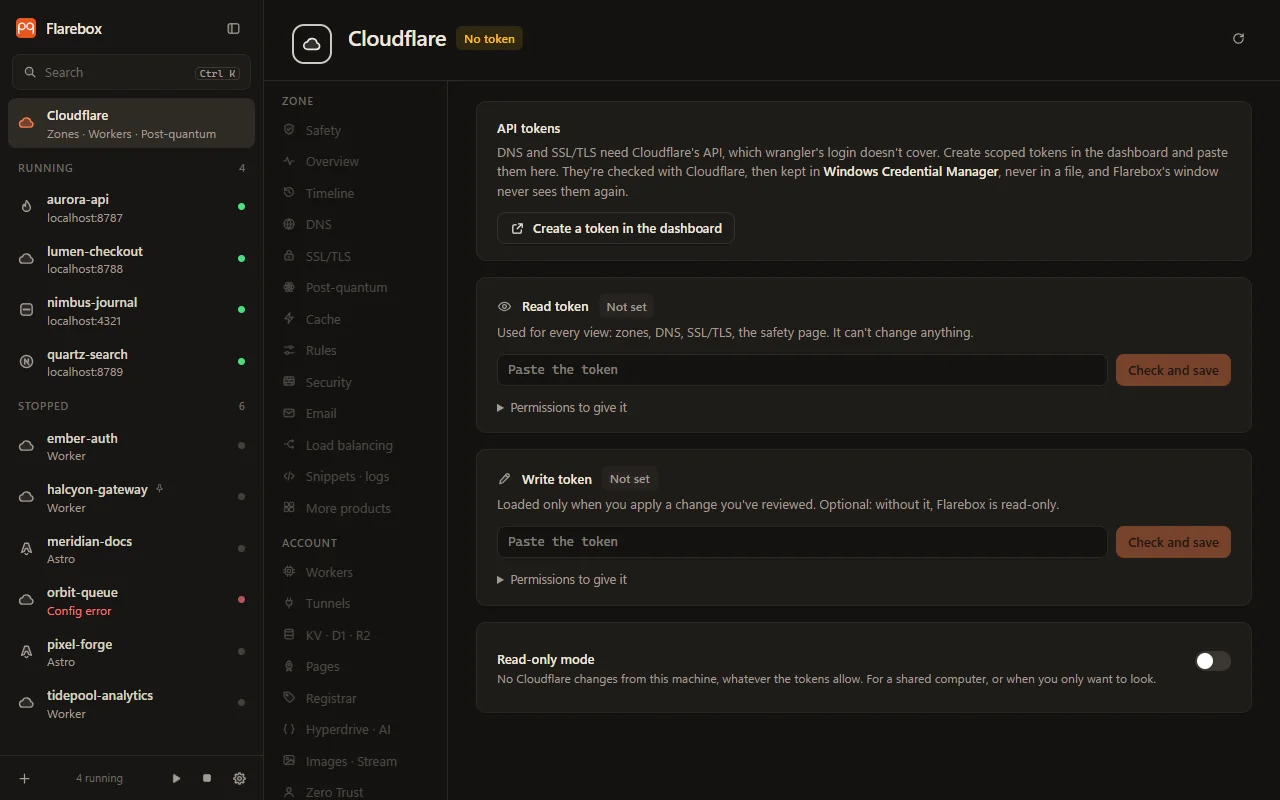Select the meridian-docs Astro project
1280x800 pixels.
[x=131, y=549]
